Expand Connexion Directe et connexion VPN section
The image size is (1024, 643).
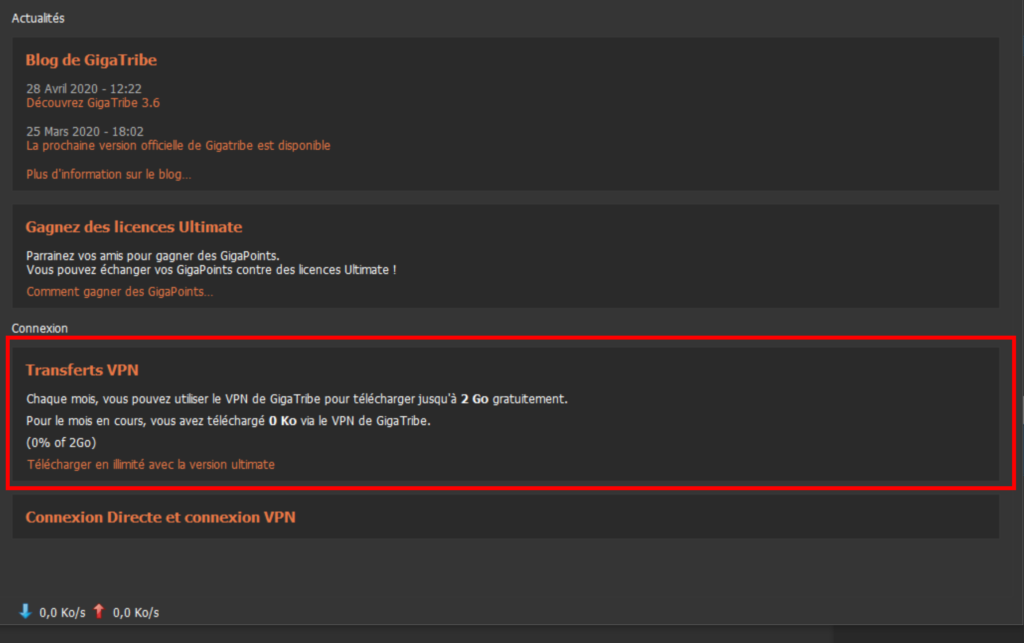[160, 517]
